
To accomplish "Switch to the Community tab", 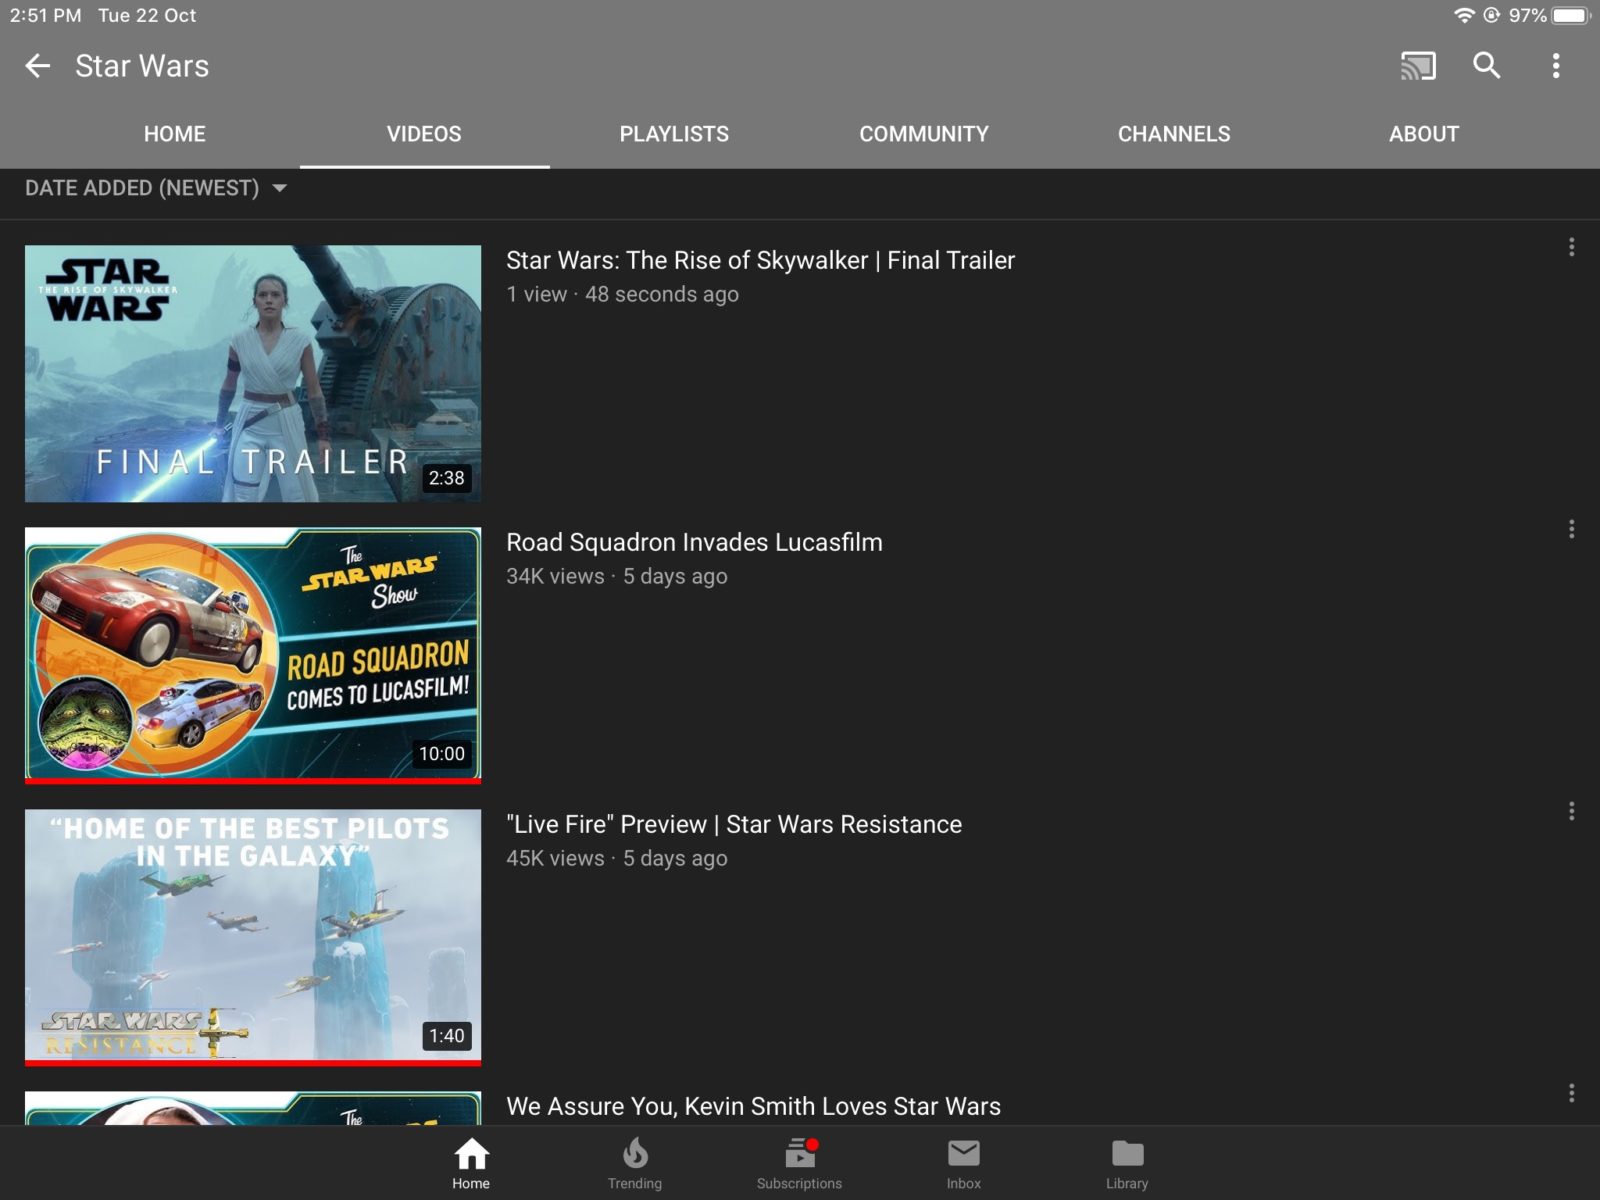I will click(924, 134).
